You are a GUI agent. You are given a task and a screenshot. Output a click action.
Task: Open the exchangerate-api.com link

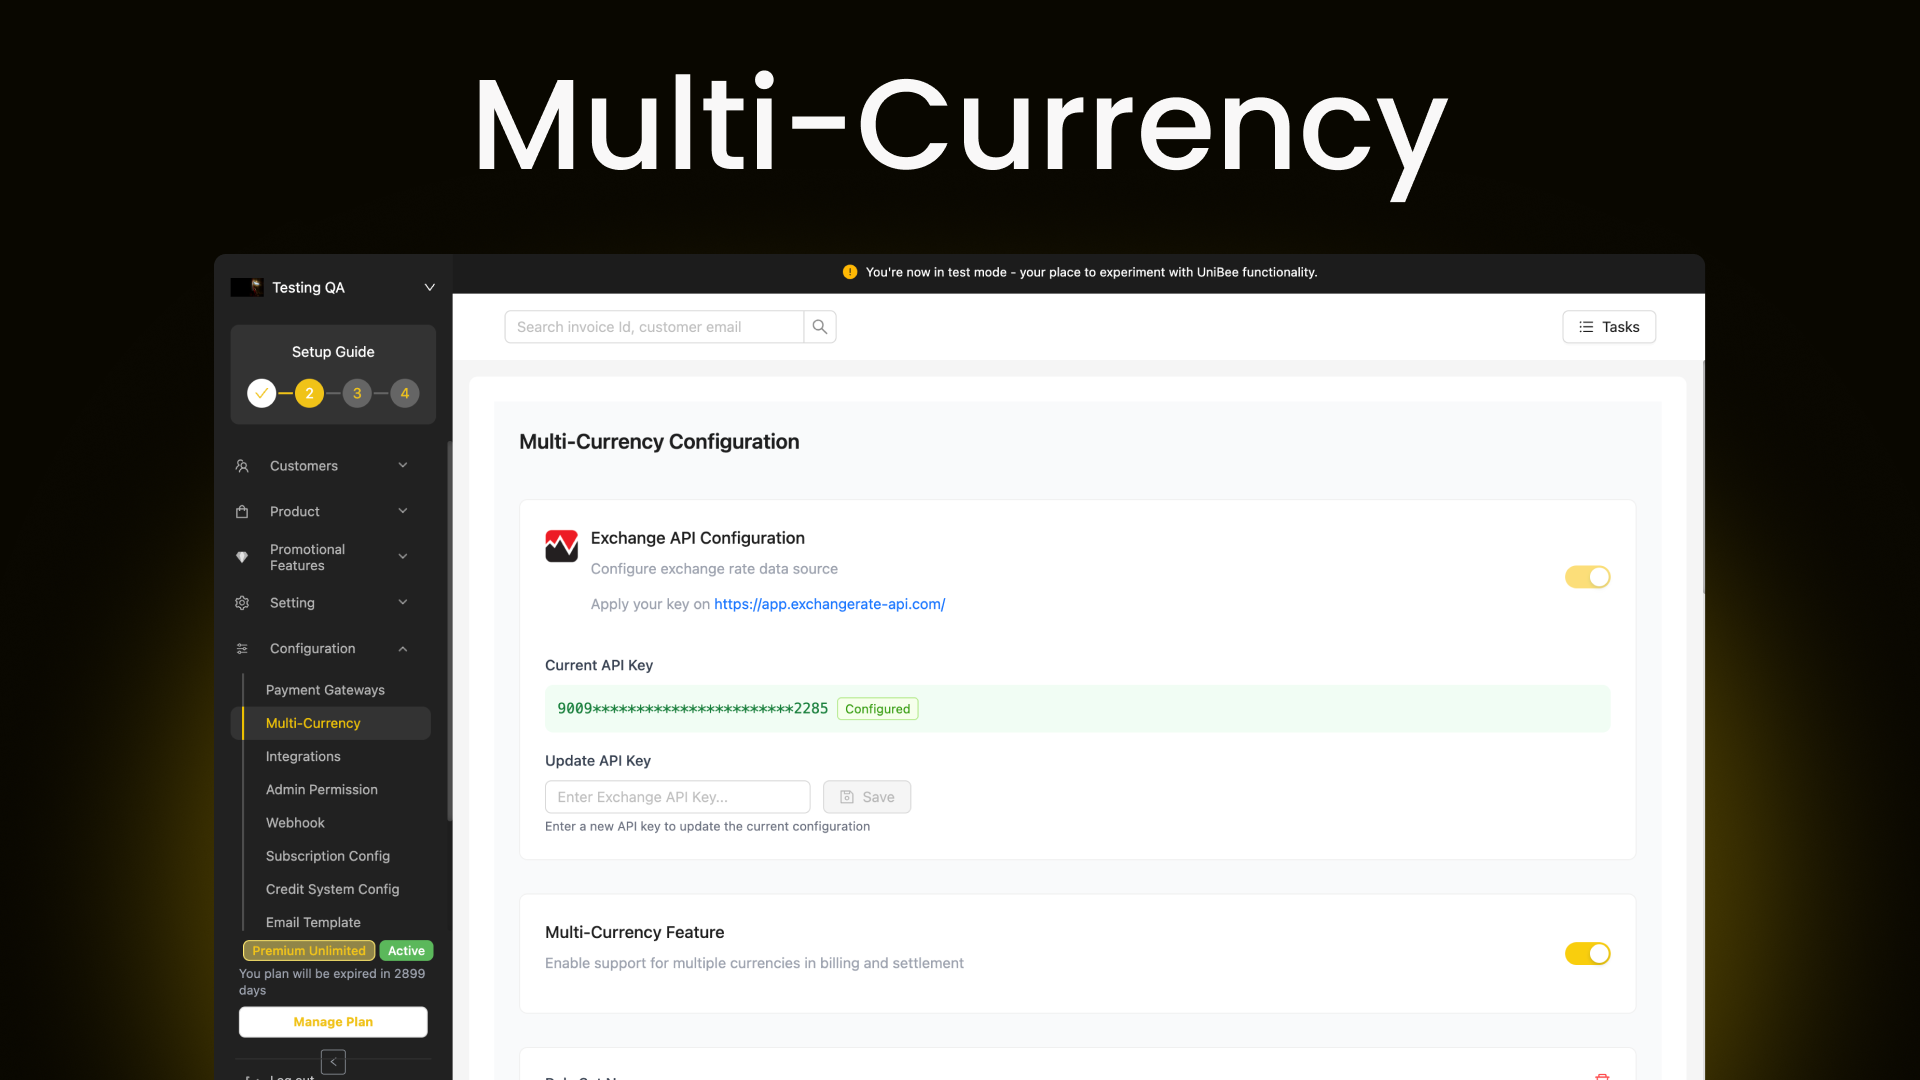tap(829, 604)
